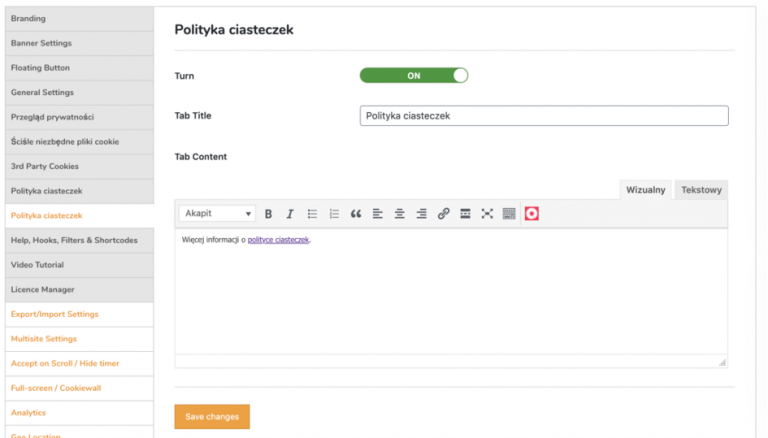Viewport: 768px width, 438px height.
Task: Enter distraction-free fullscreen mode
Action: pyautogui.click(x=487, y=214)
